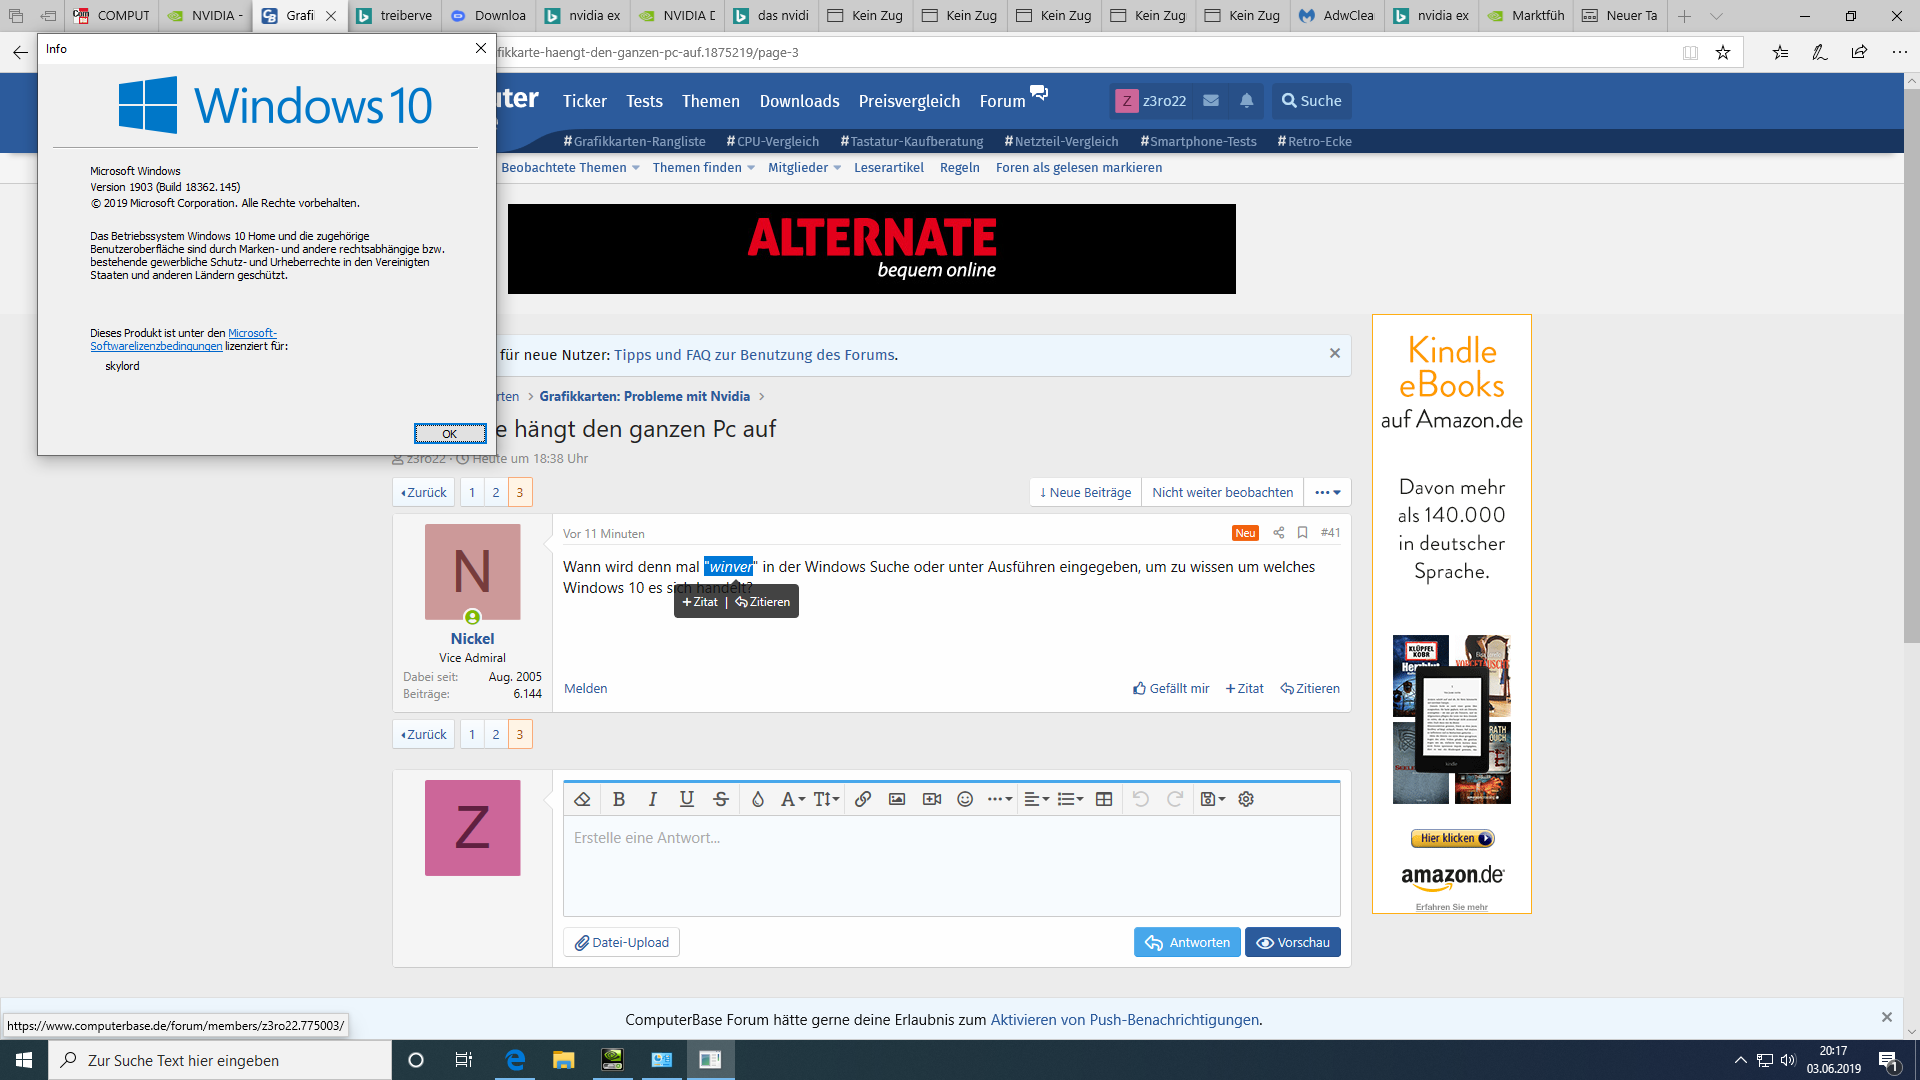Toggle bold formatting in the editor
The height and width of the screenshot is (1080, 1920).
click(x=619, y=799)
